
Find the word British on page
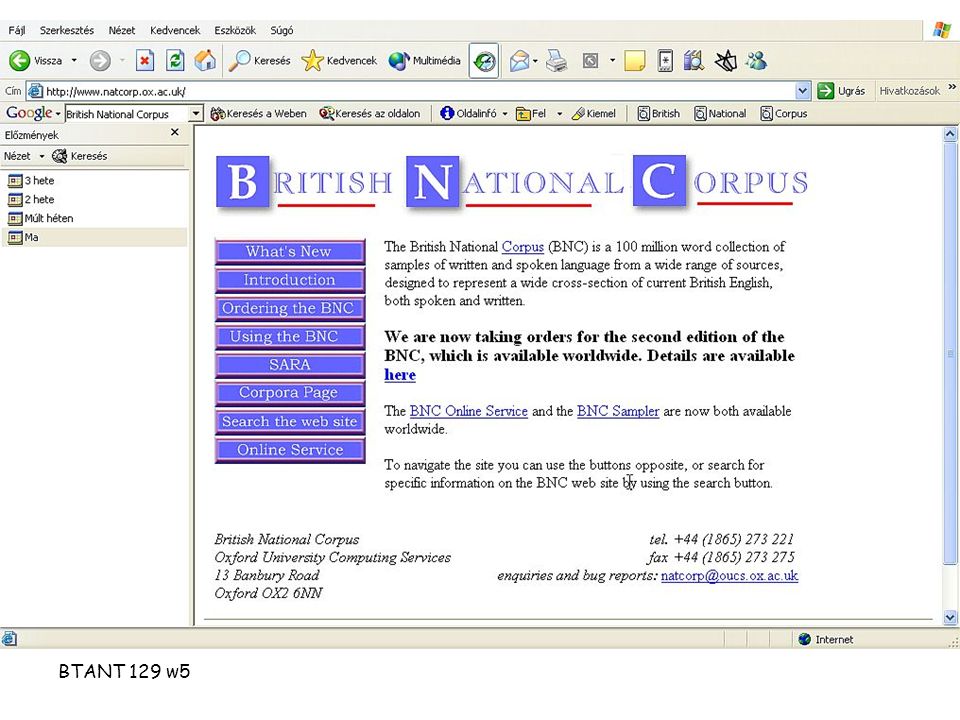pos(659,113)
